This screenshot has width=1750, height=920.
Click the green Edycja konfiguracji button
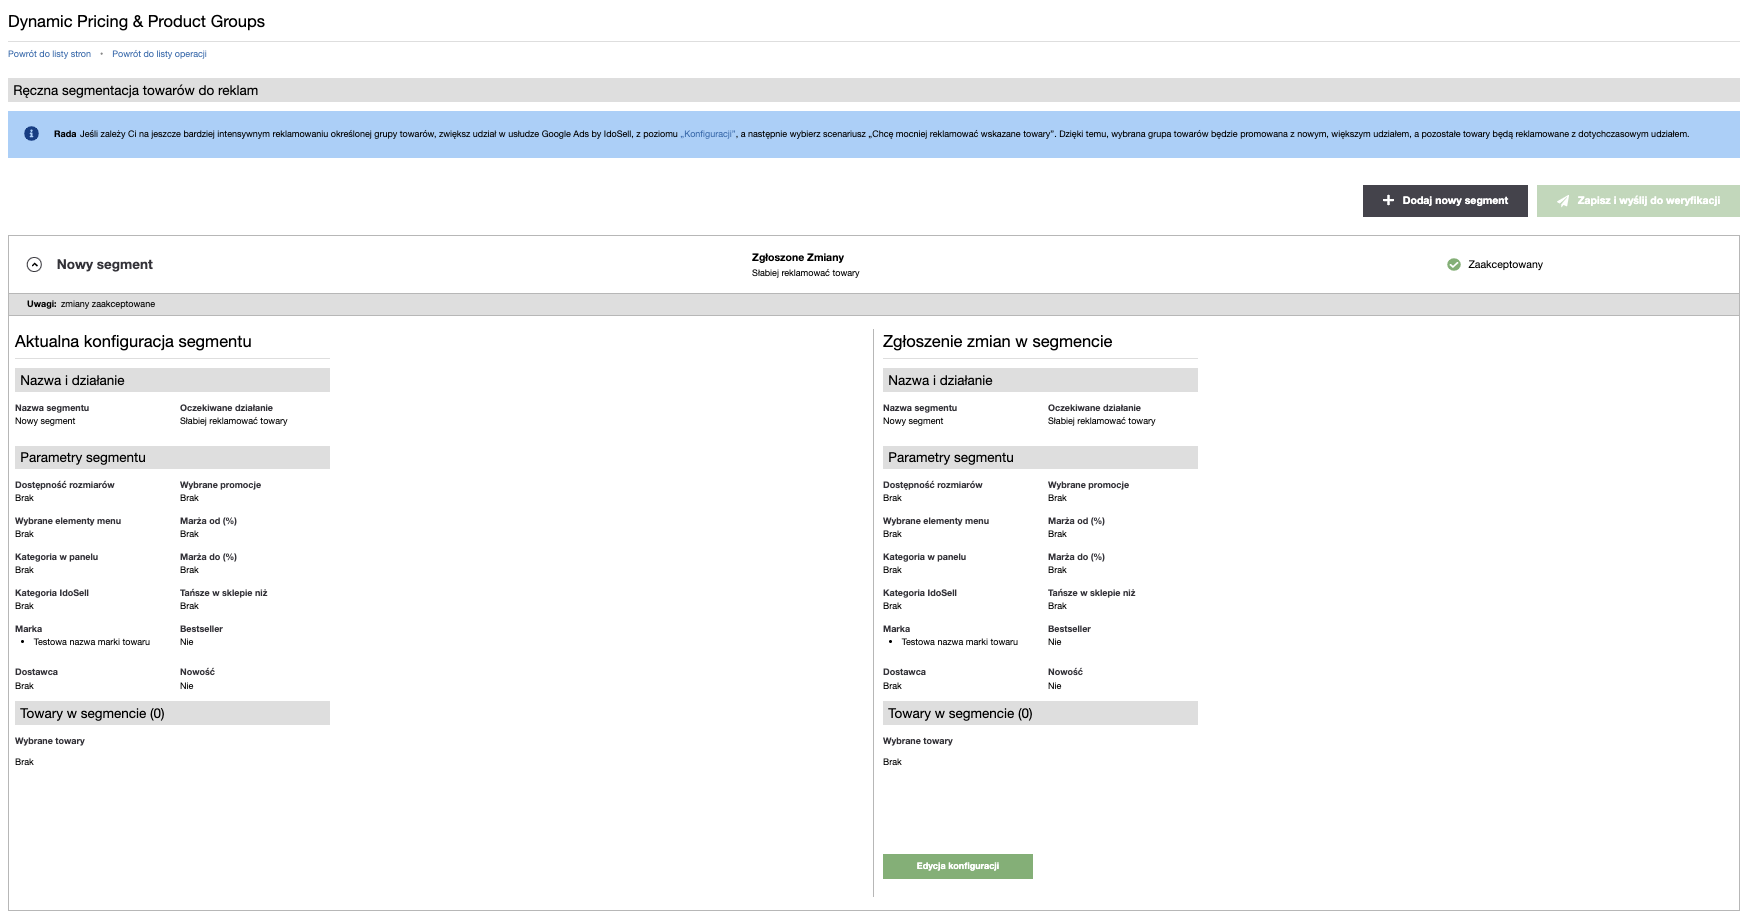tap(957, 866)
